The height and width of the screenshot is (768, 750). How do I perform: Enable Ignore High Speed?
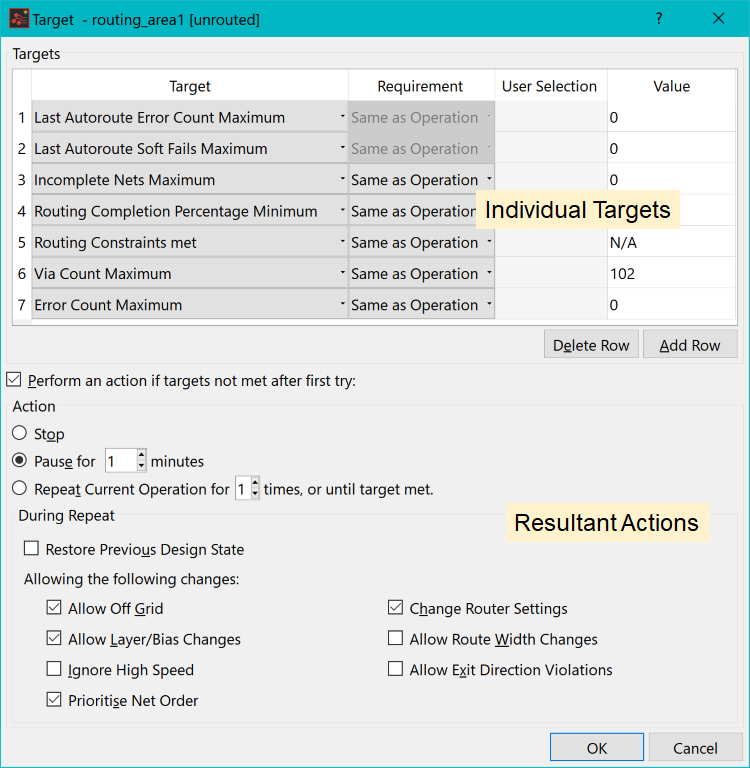54,669
